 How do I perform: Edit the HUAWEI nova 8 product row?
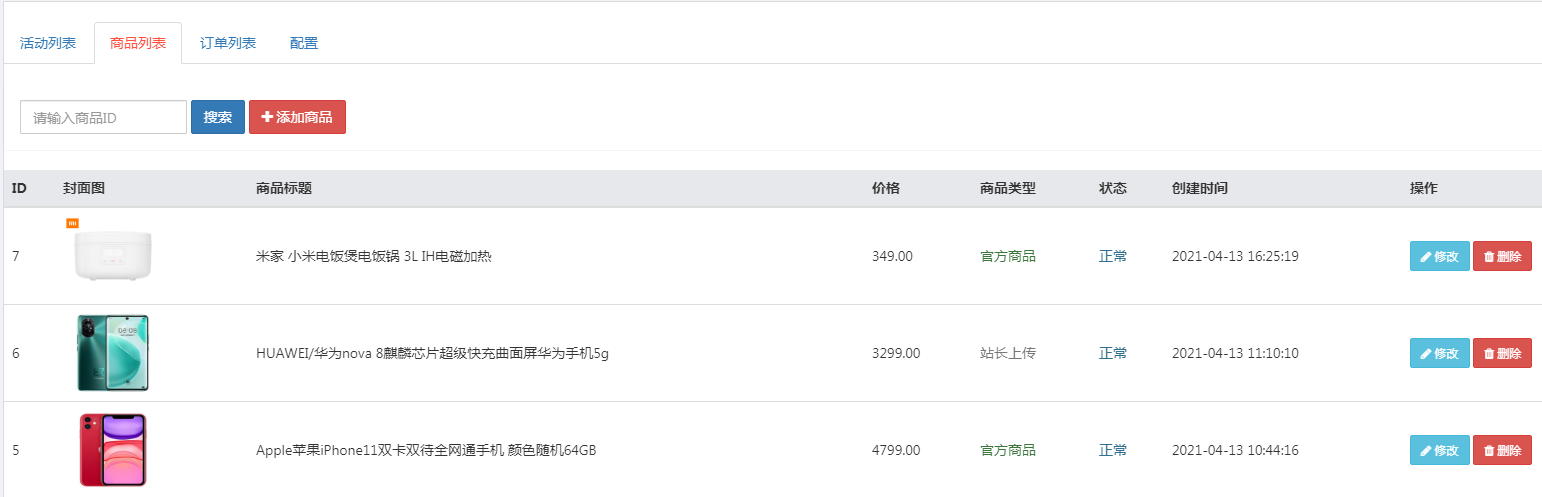[1439, 353]
